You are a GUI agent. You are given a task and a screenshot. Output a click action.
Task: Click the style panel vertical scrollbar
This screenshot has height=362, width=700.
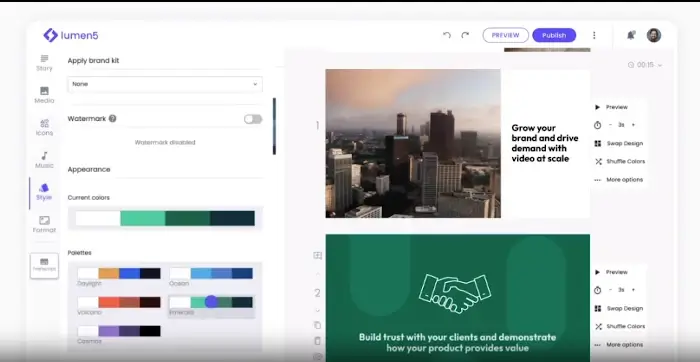tap(274, 126)
